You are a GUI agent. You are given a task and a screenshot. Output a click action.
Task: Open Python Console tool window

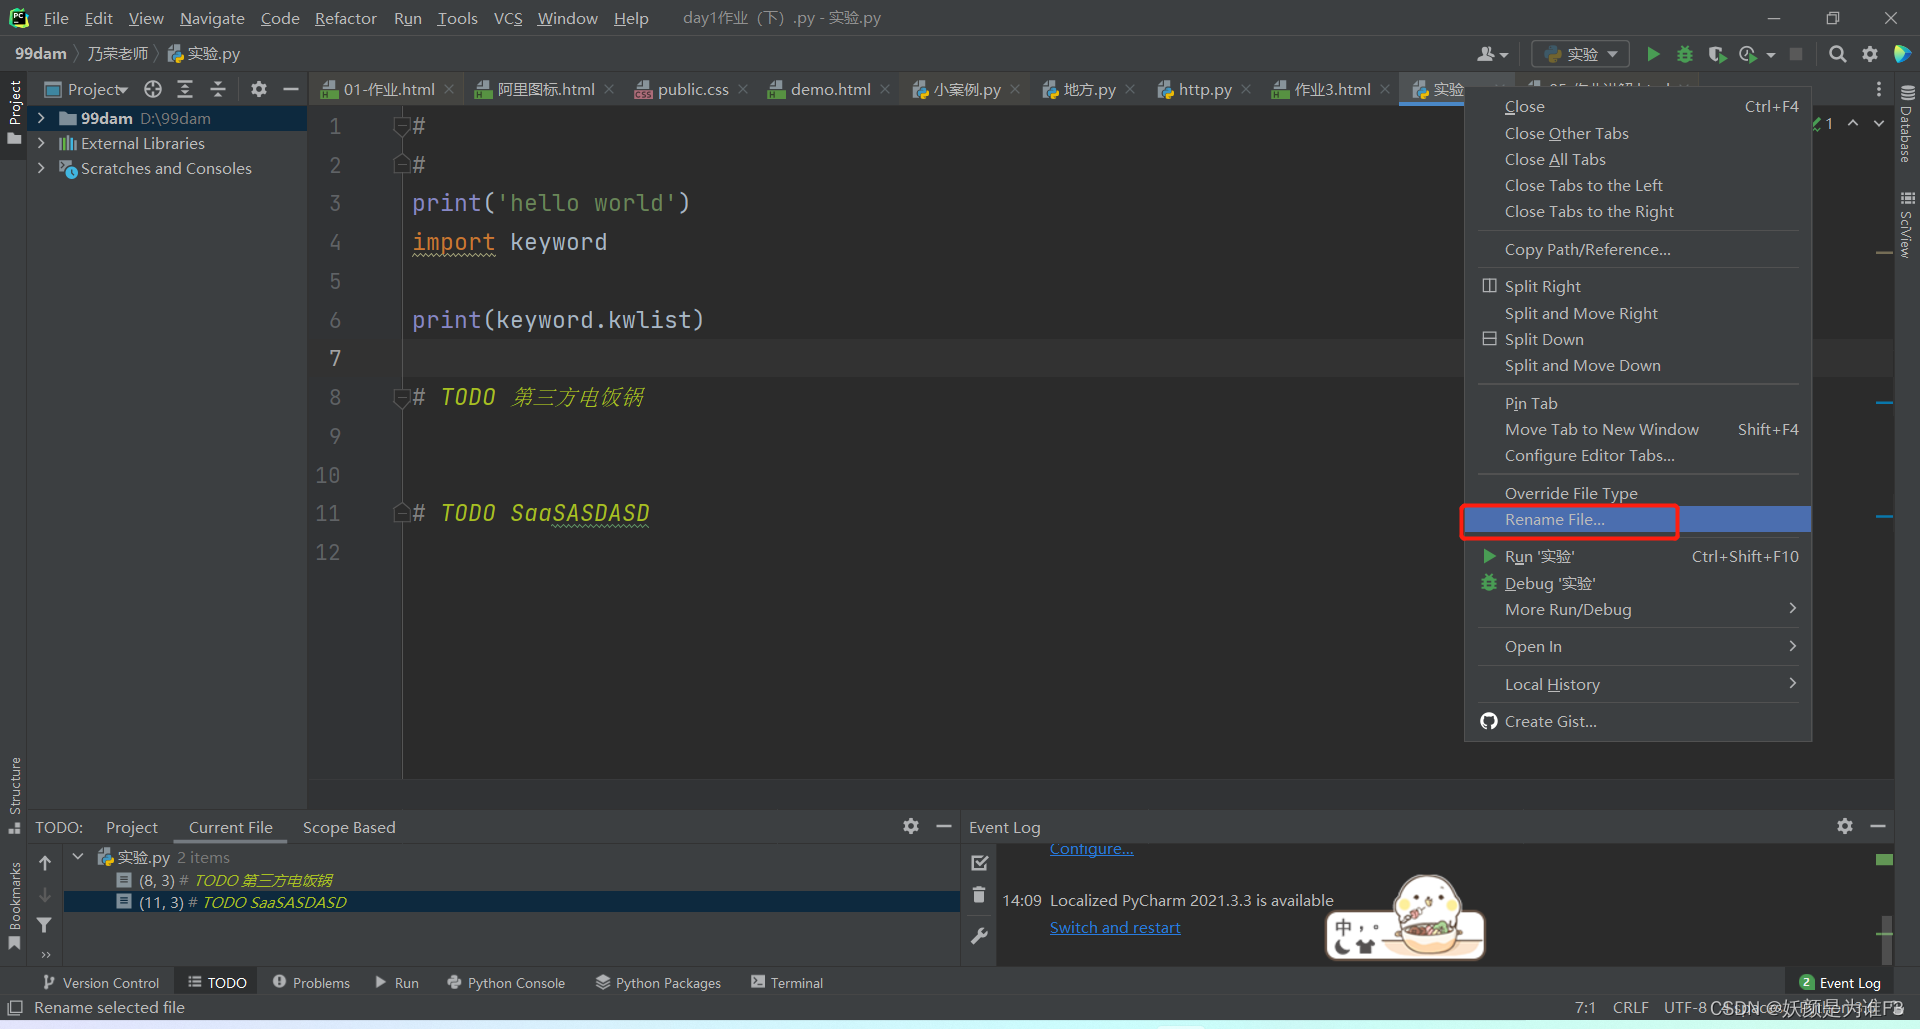point(506,983)
